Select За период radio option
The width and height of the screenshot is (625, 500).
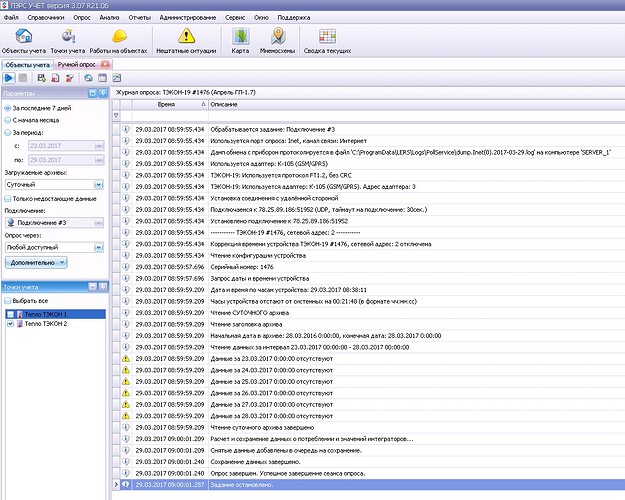[x=8, y=133]
